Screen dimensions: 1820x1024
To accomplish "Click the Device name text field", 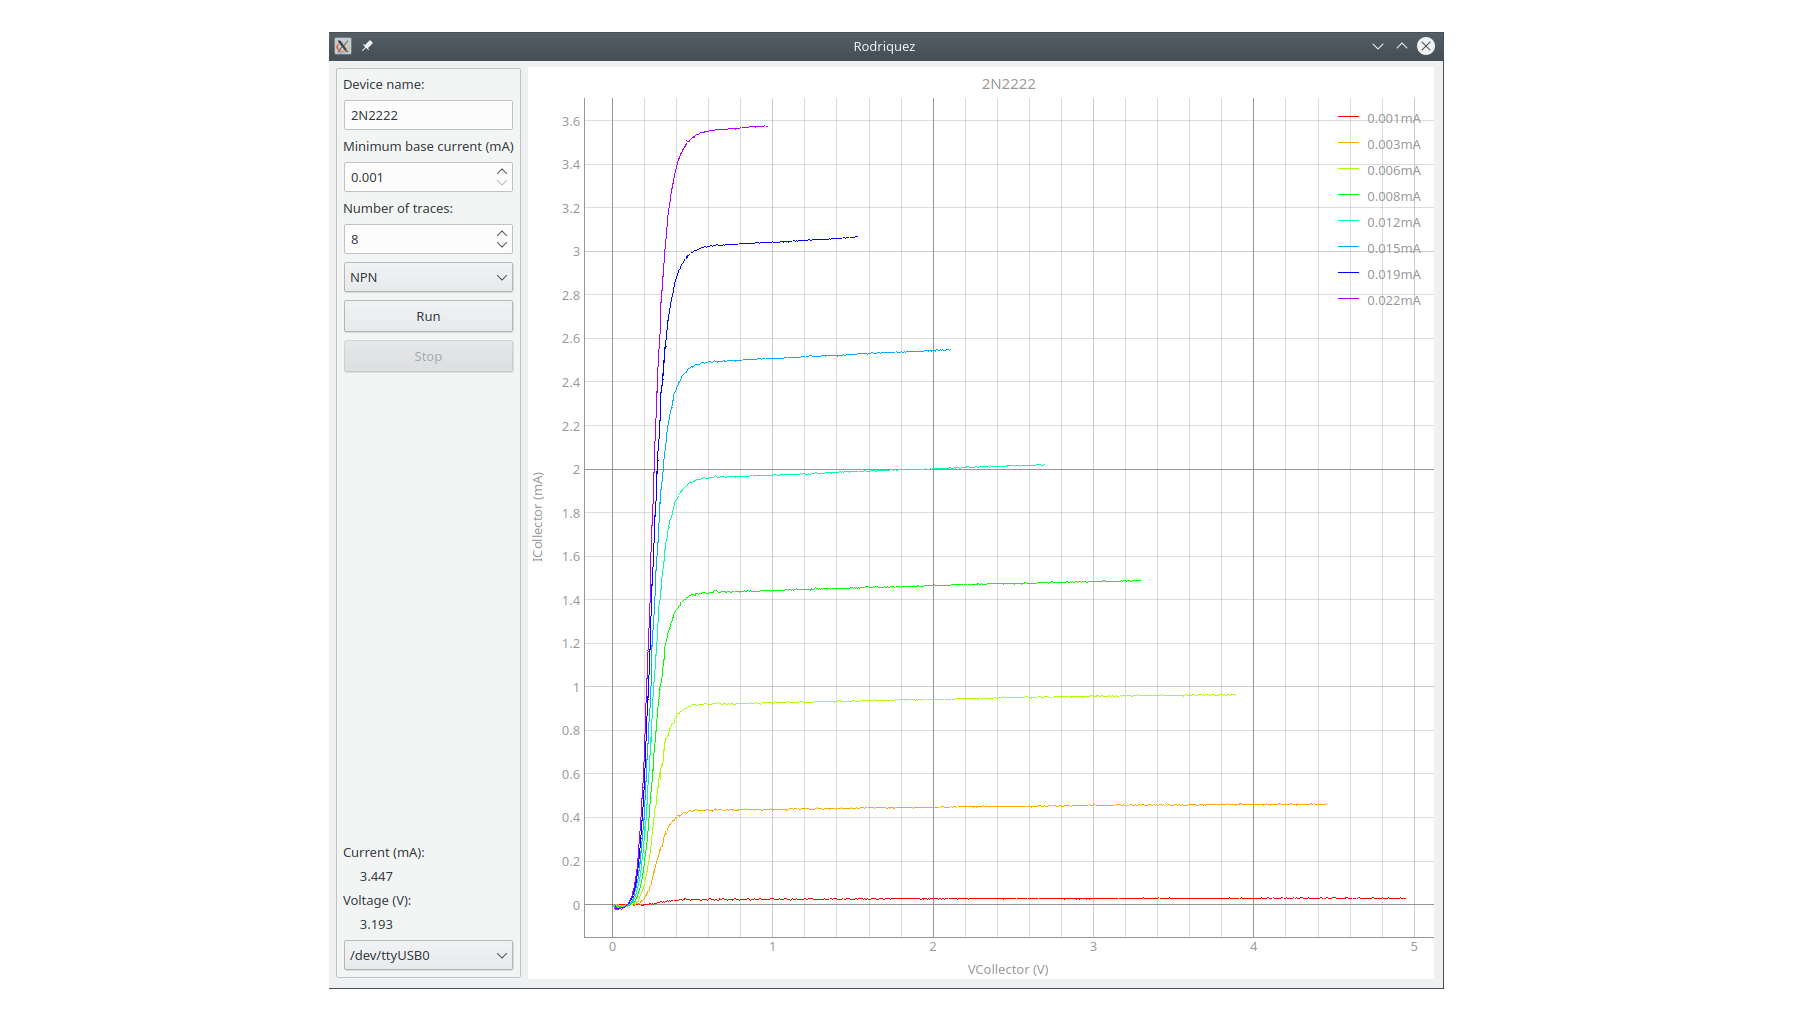I will 428,115.
